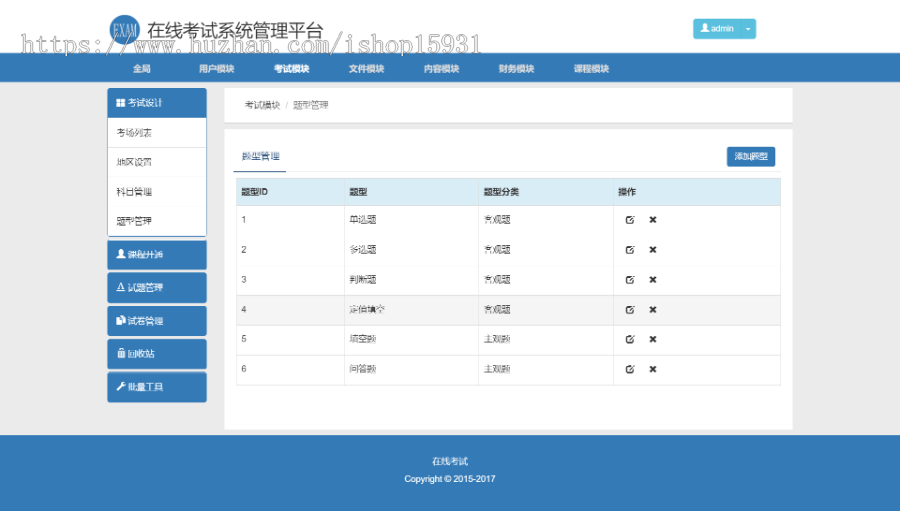
Task: Edit the row 6 问答题 entry
Action: (630, 369)
